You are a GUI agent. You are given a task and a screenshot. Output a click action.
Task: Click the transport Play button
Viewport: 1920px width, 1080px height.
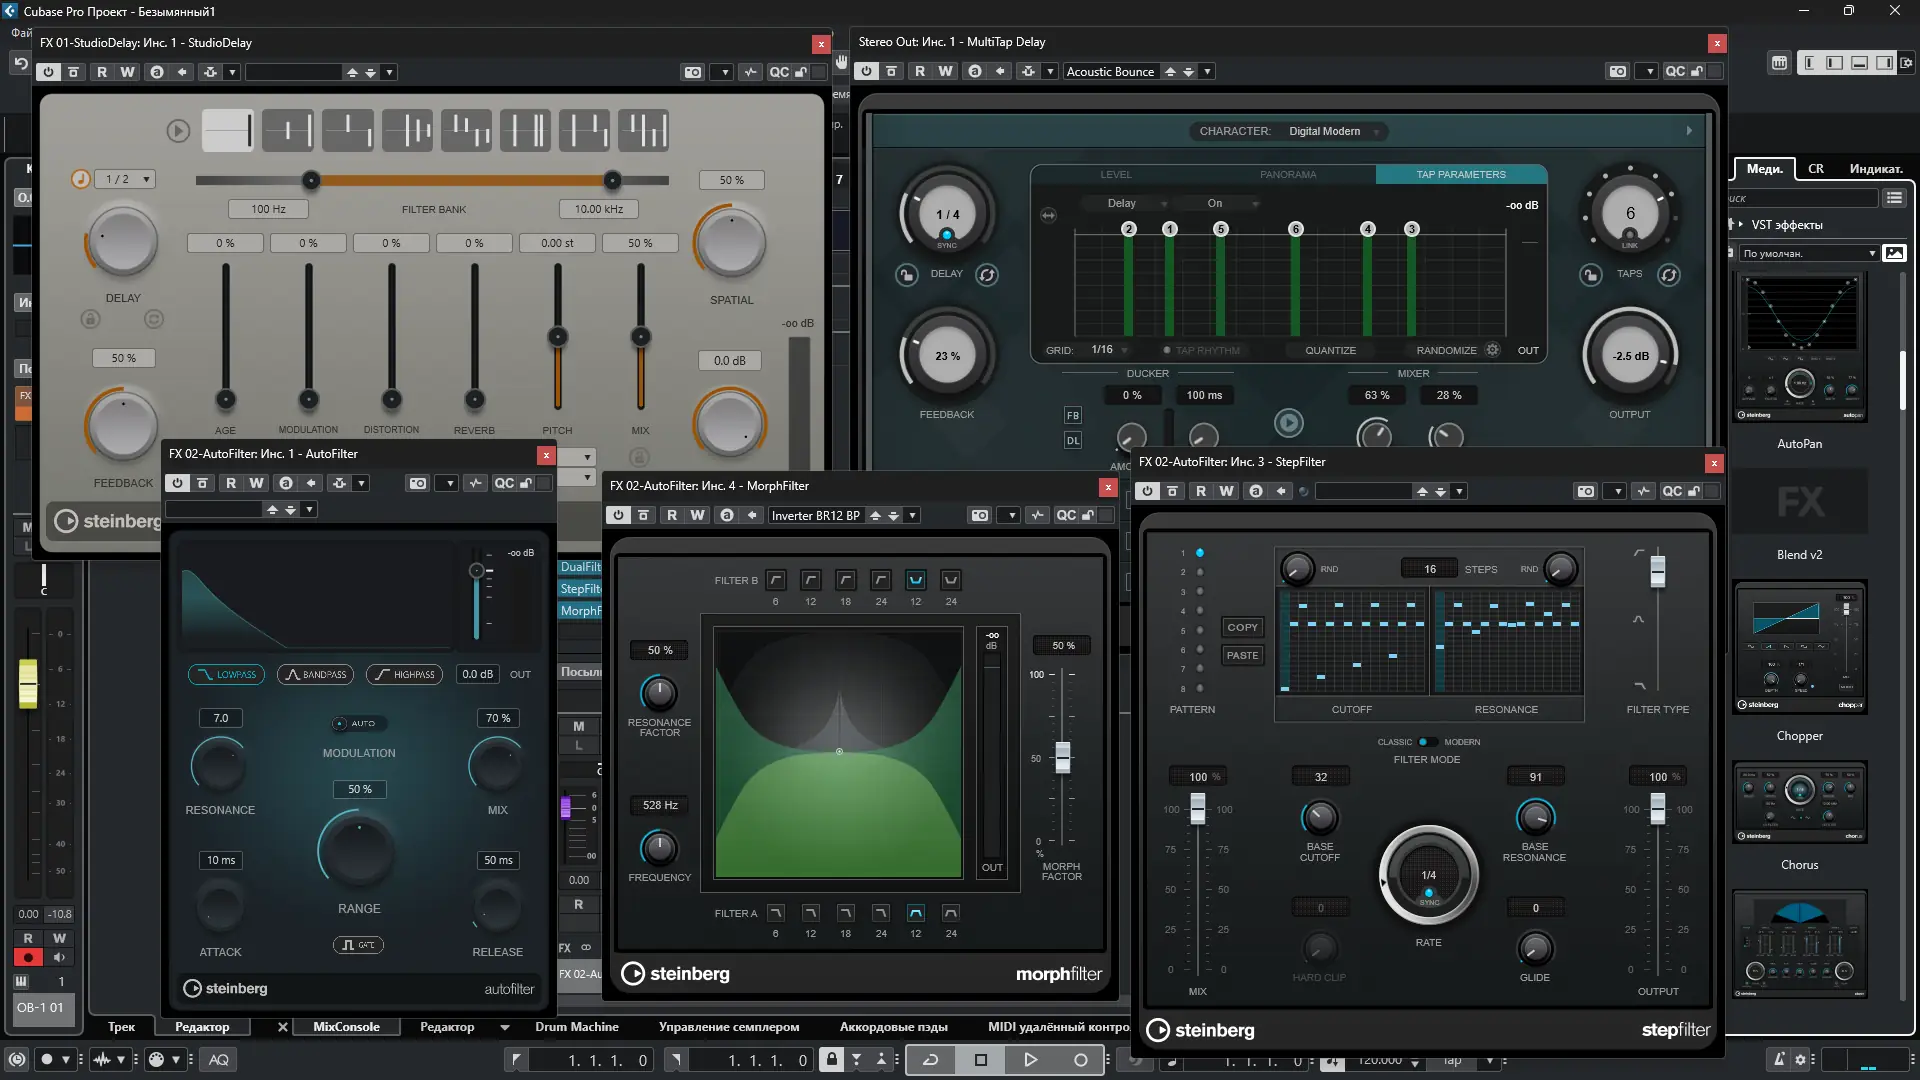pos(1030,1060)
